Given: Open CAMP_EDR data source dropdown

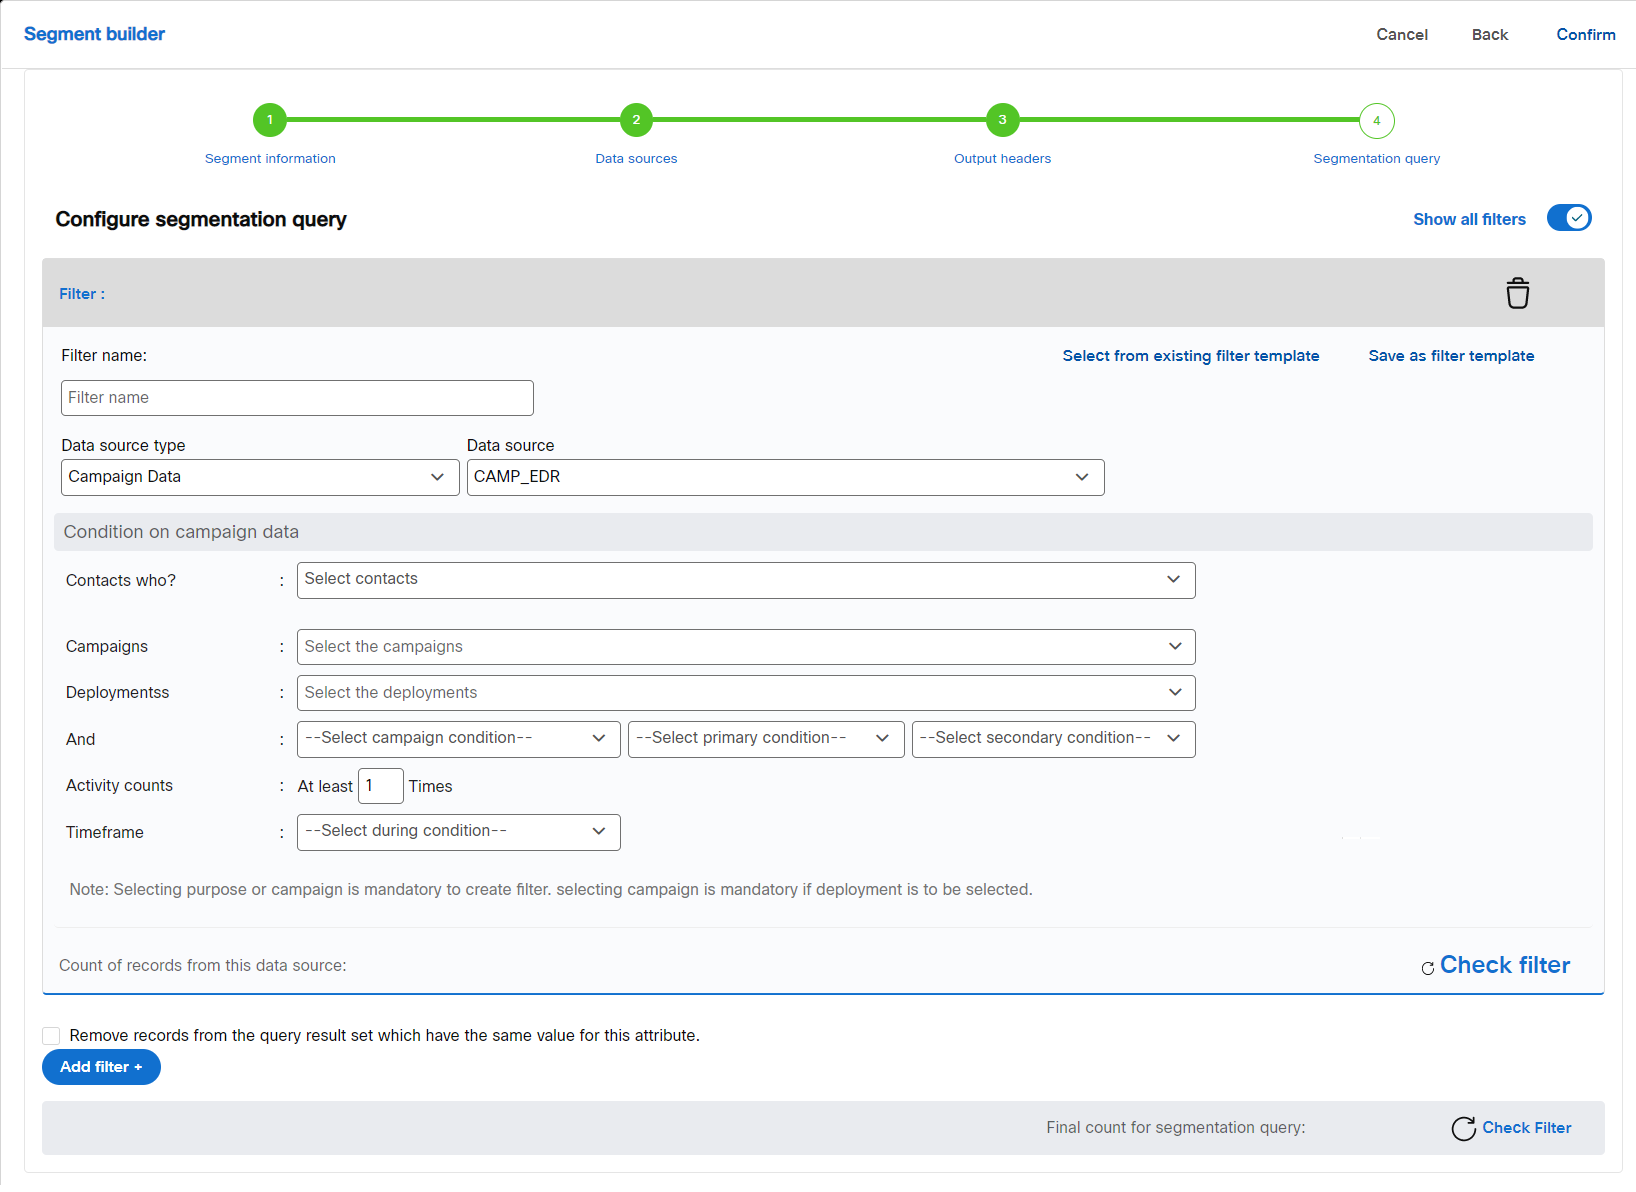Looking at the screenshot, I should coord(785,477).
